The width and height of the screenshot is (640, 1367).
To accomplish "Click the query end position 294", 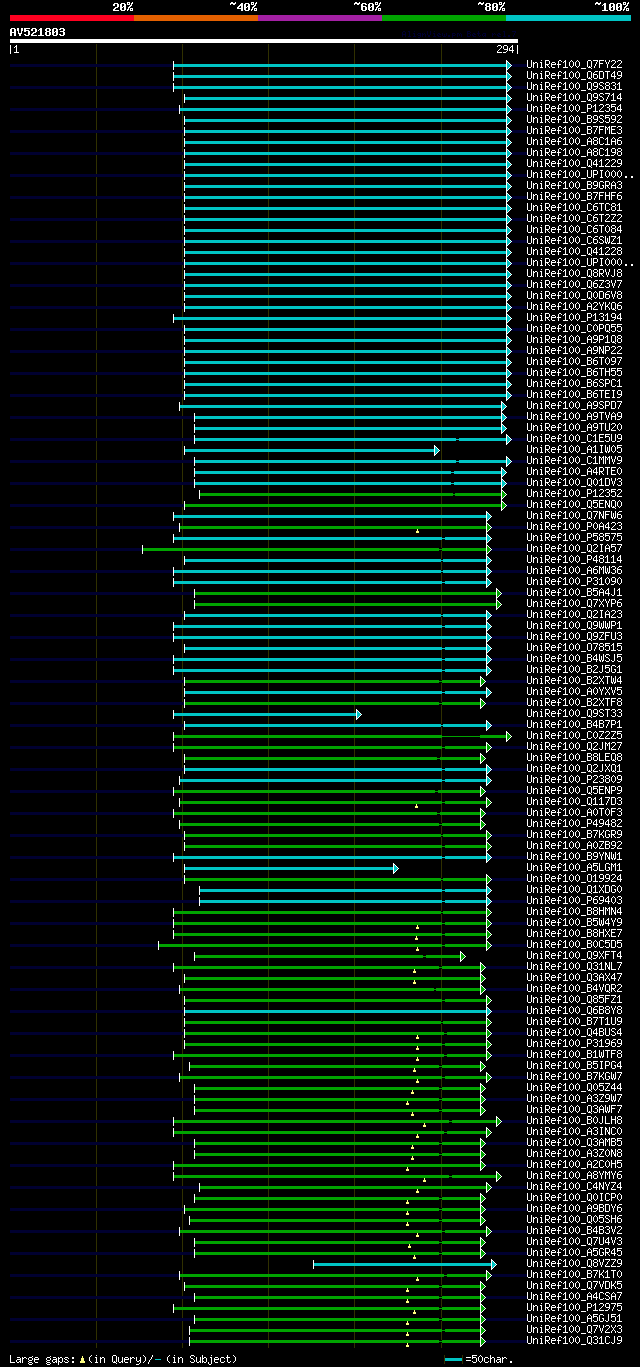I will 505,49.
